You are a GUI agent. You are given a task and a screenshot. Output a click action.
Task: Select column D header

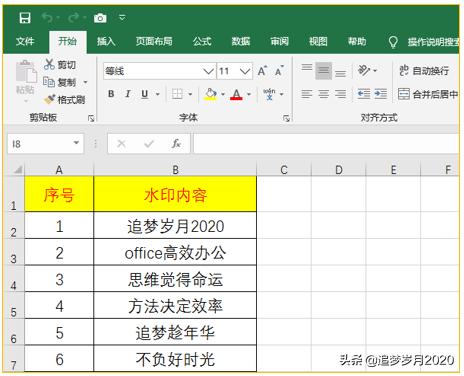coord(339,170)
